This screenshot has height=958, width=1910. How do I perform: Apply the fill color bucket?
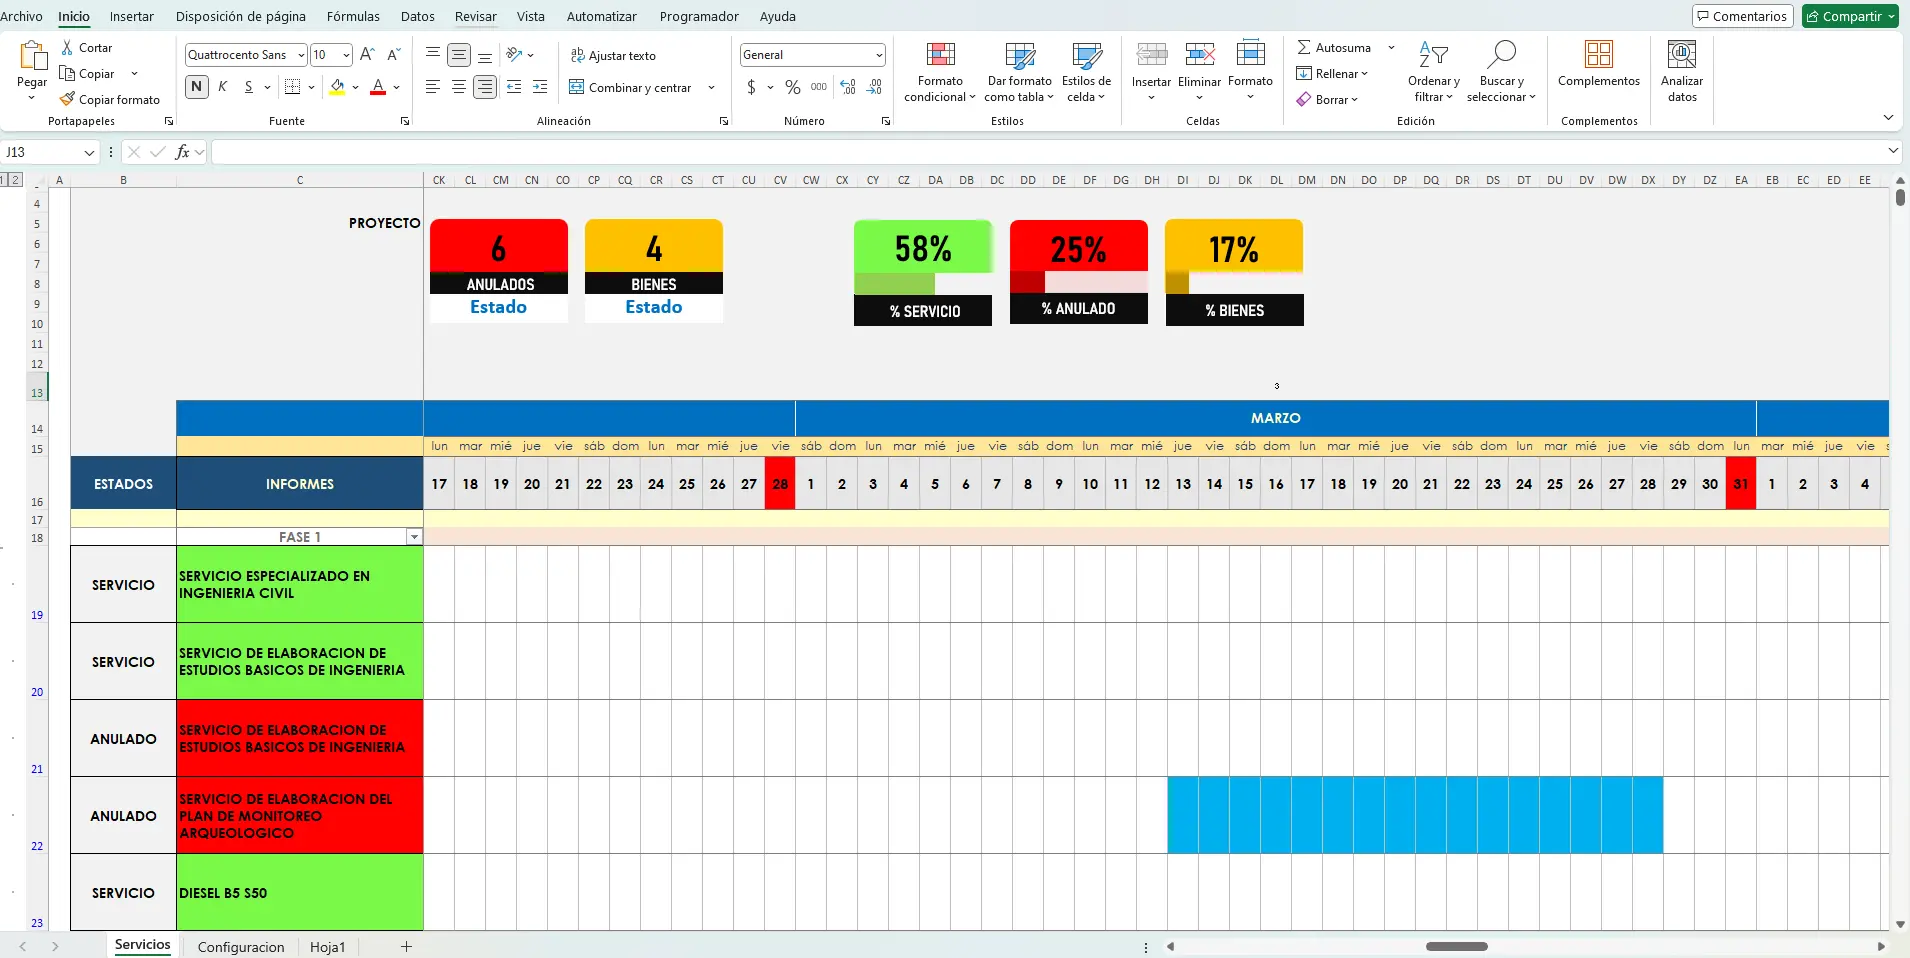337,87
